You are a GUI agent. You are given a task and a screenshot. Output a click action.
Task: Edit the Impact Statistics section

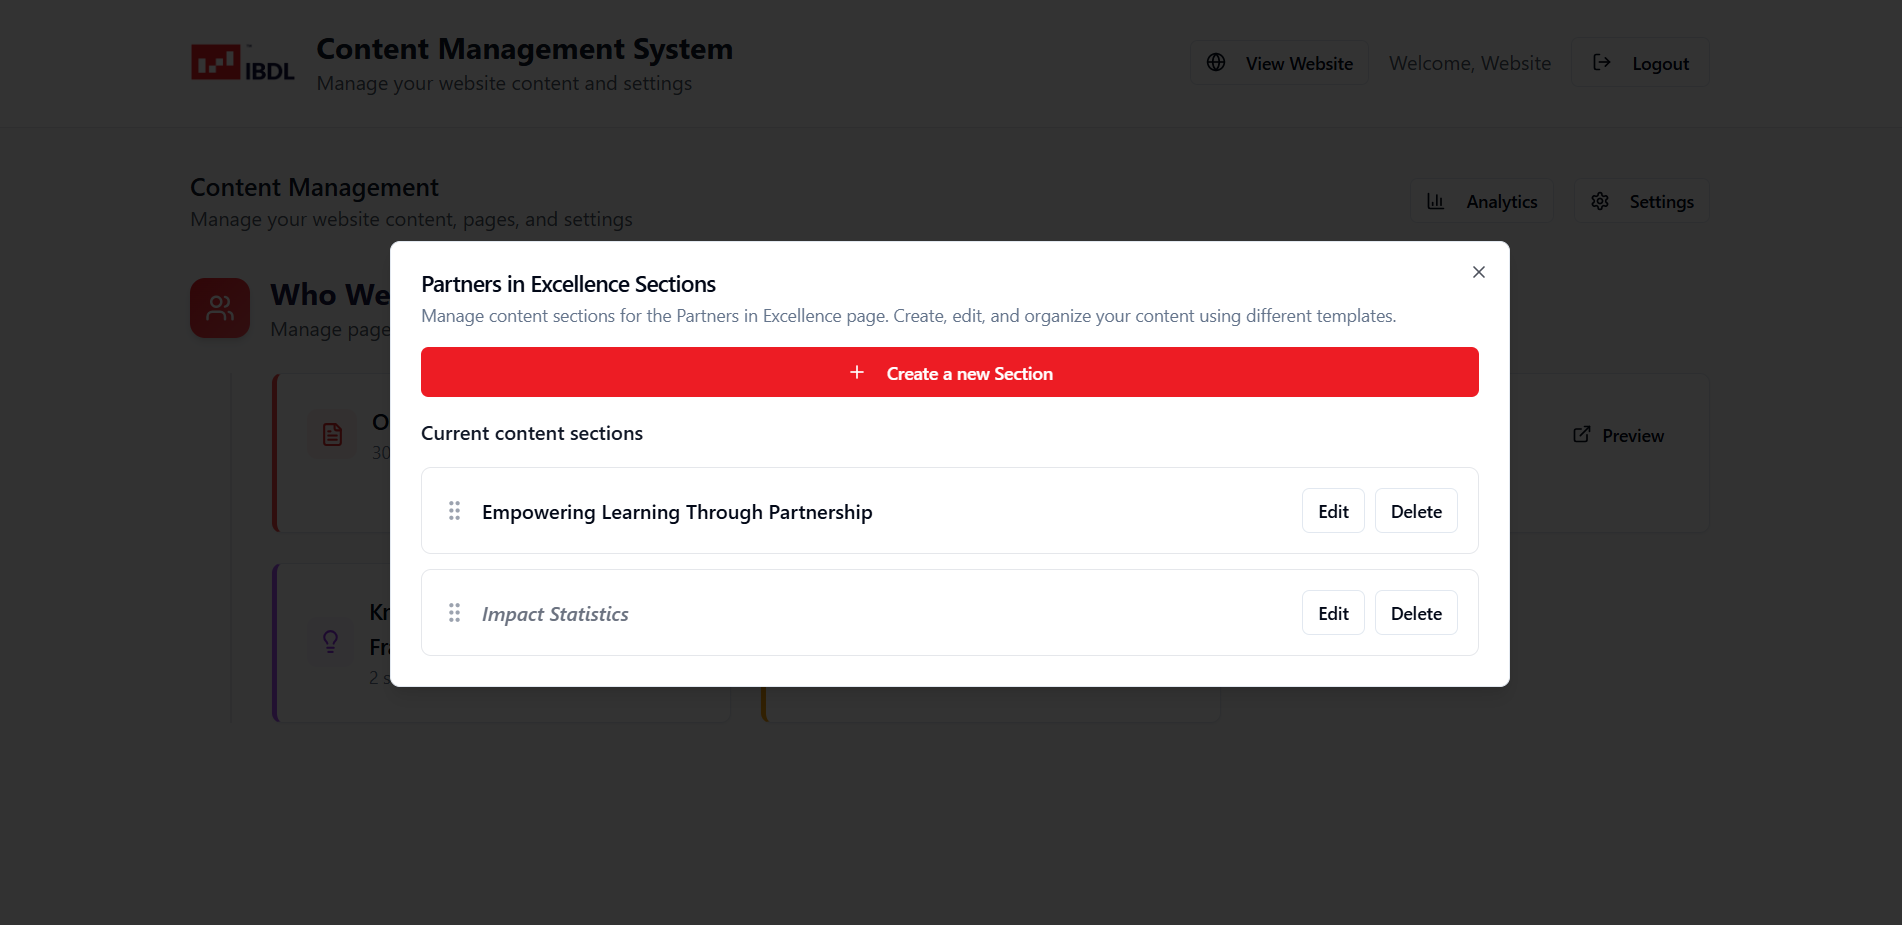click(x=1332, y=613)
